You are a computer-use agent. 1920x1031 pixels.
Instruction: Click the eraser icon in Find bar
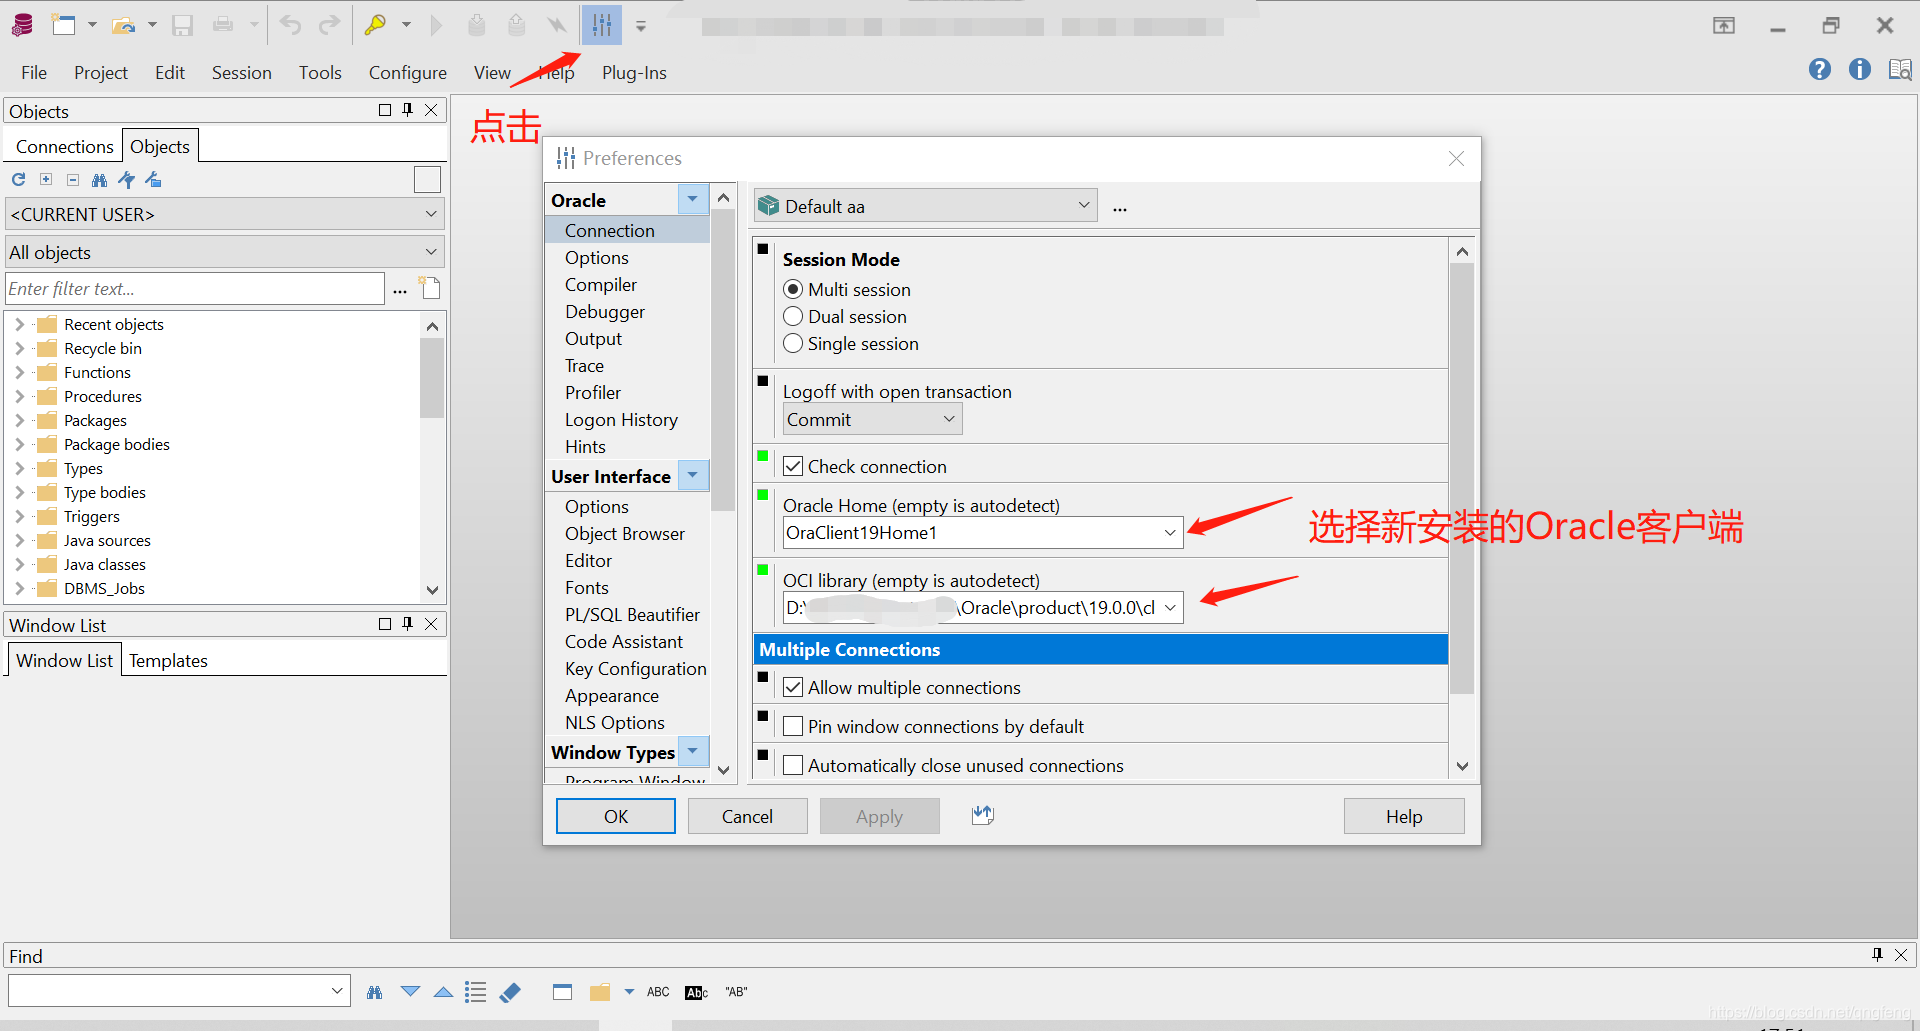510,992
